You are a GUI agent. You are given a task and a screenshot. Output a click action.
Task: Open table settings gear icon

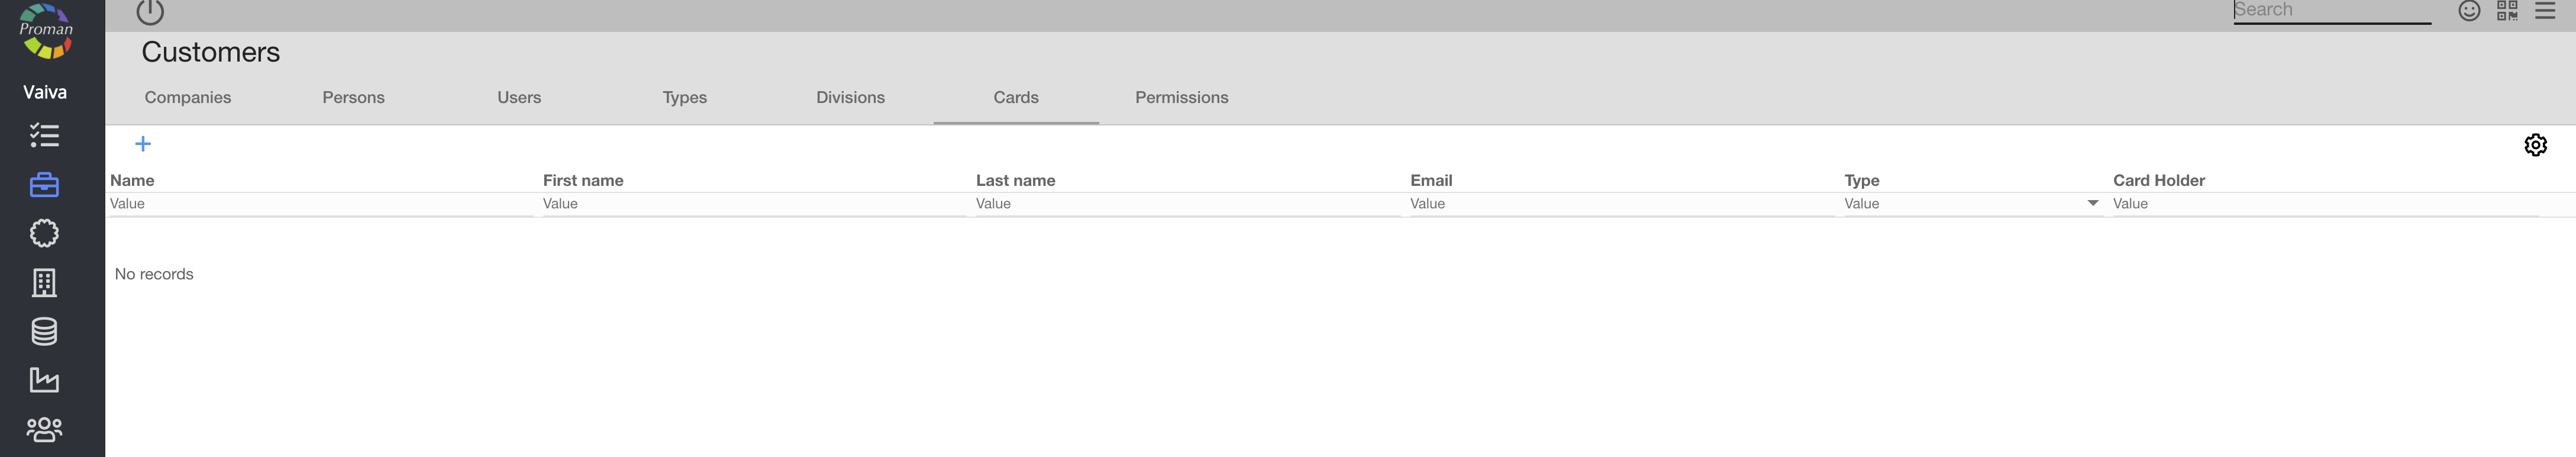coord(2535,145)
